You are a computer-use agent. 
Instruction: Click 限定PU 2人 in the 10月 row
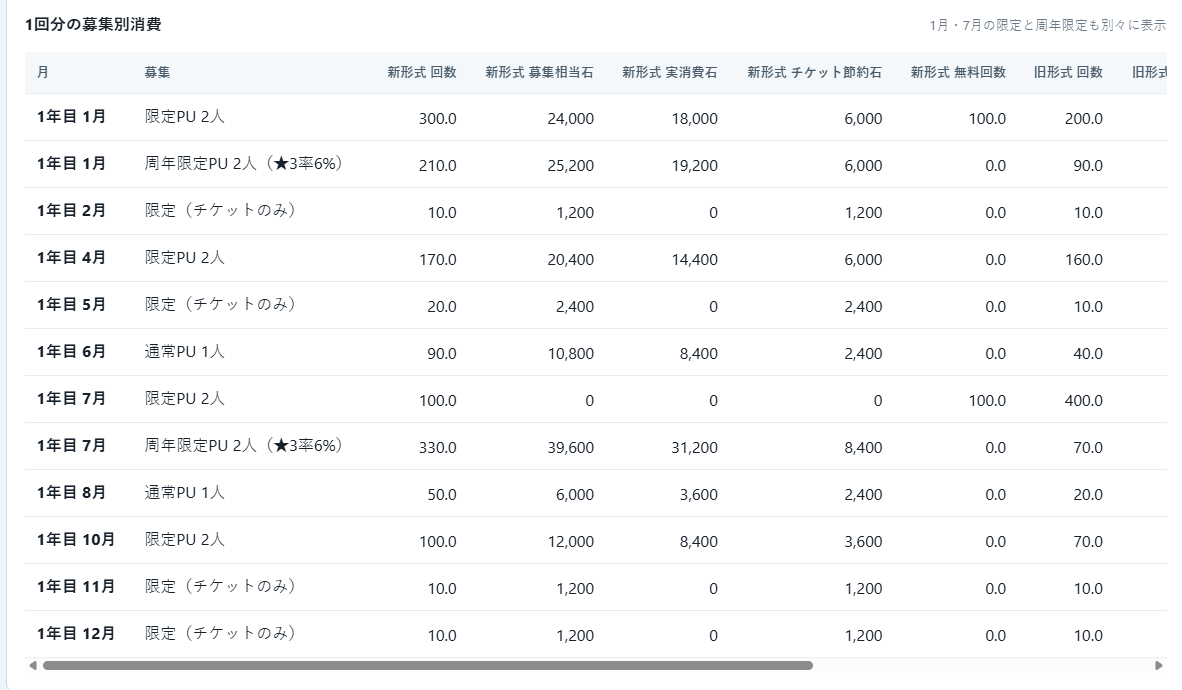pos(185,540)
